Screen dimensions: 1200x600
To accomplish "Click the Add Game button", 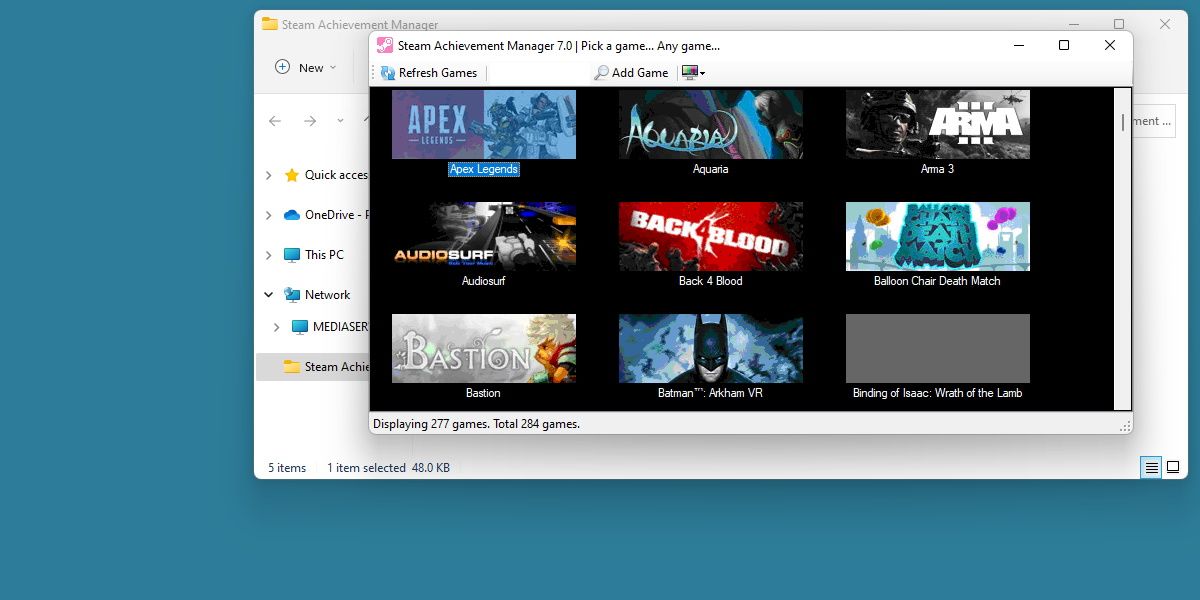I will pyautogui.click(x=632, y=72).
